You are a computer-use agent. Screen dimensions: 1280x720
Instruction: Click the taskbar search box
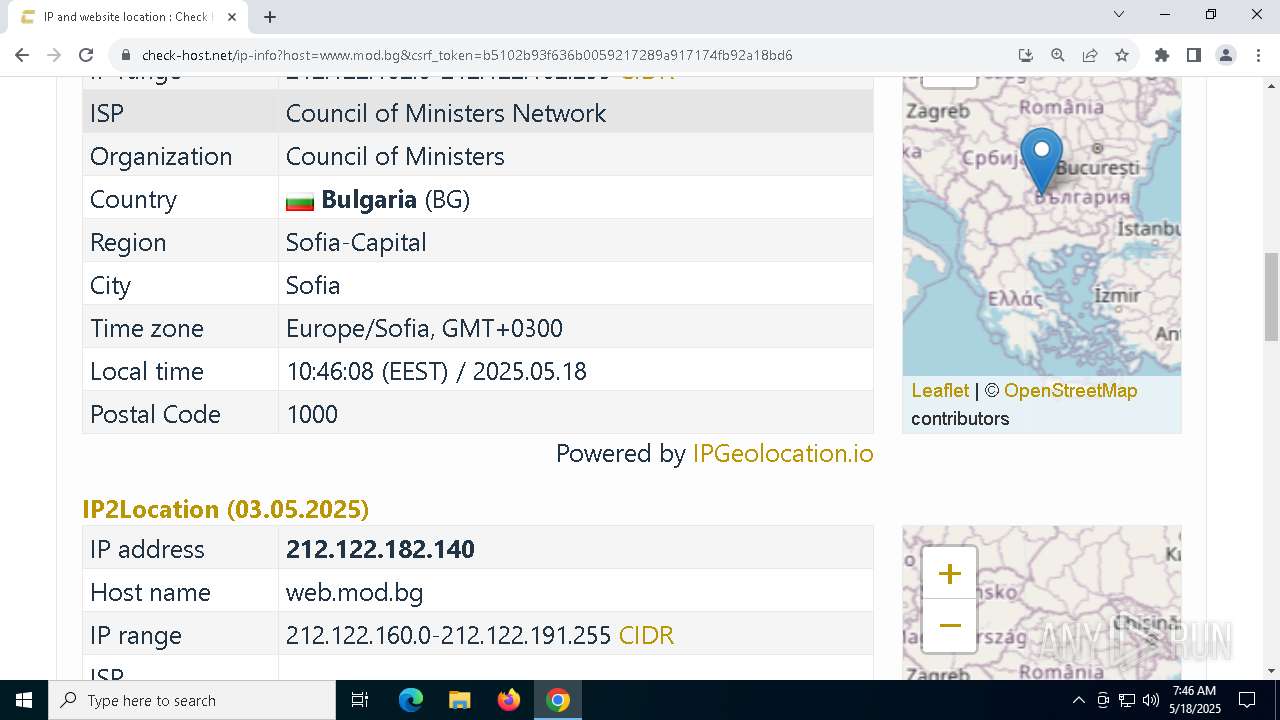192,700
